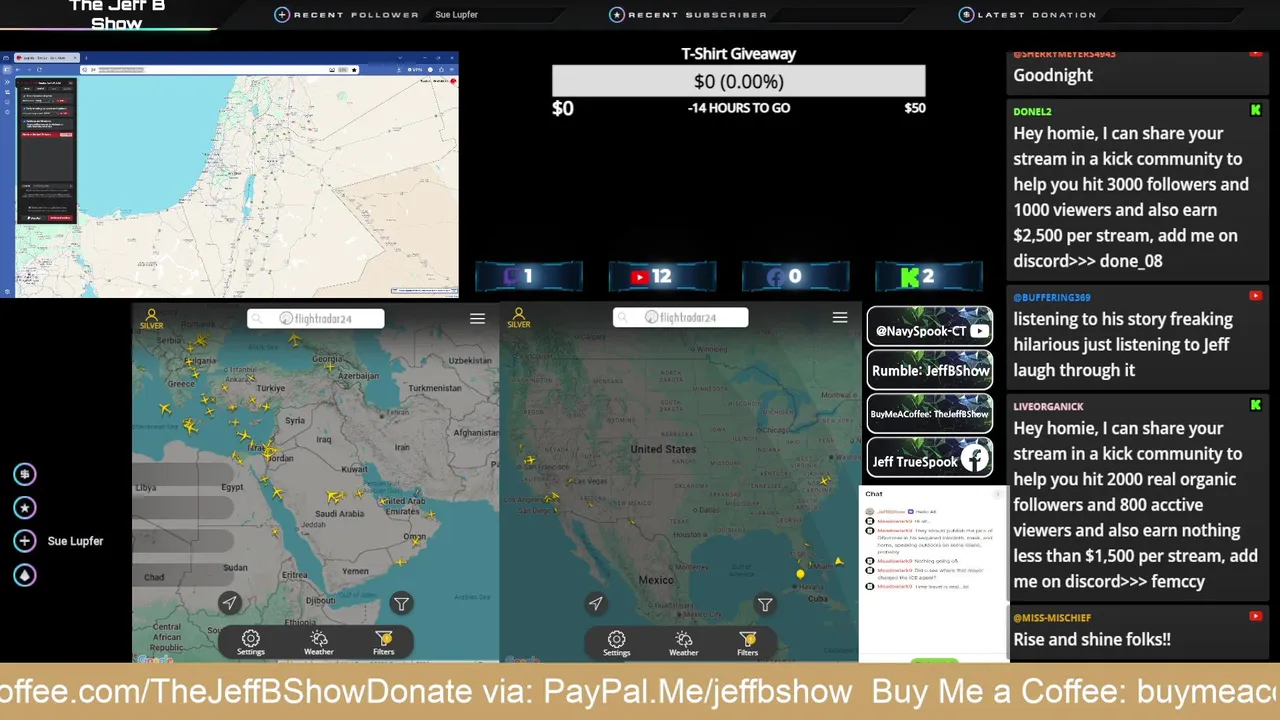Click Settings gear on right flightradar24 map

[x=616, y=642]
